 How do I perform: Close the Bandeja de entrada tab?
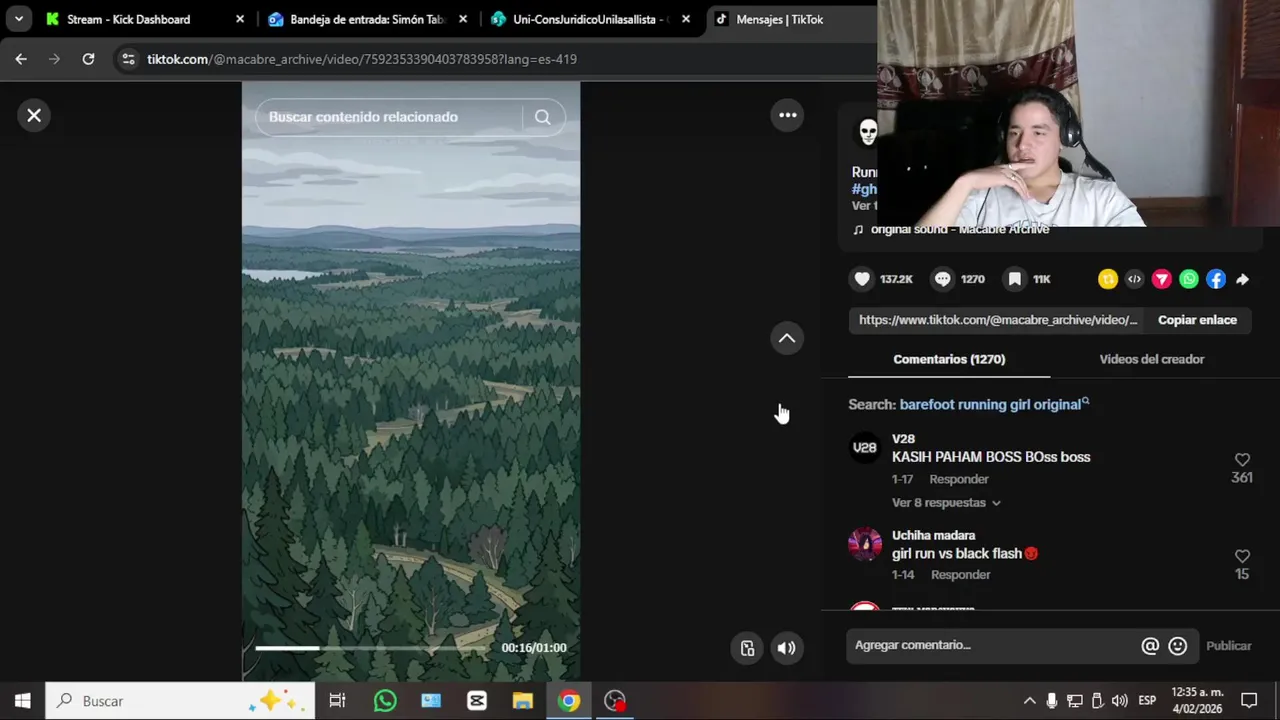[x=463, y=19]
